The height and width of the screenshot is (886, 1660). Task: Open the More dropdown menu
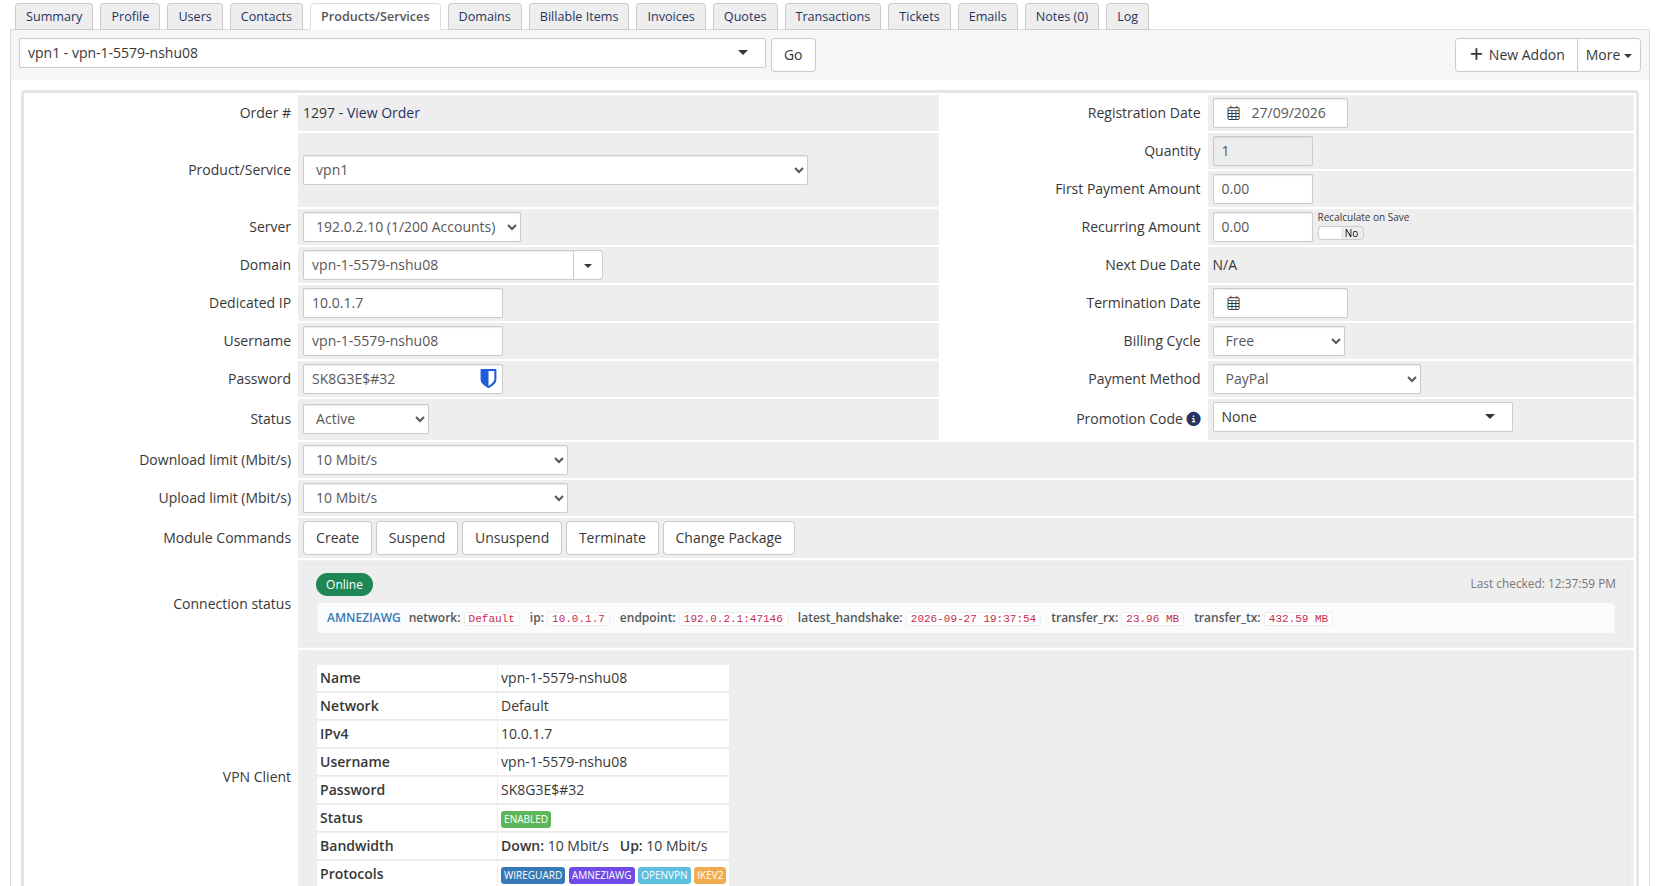coord(1608,55)
